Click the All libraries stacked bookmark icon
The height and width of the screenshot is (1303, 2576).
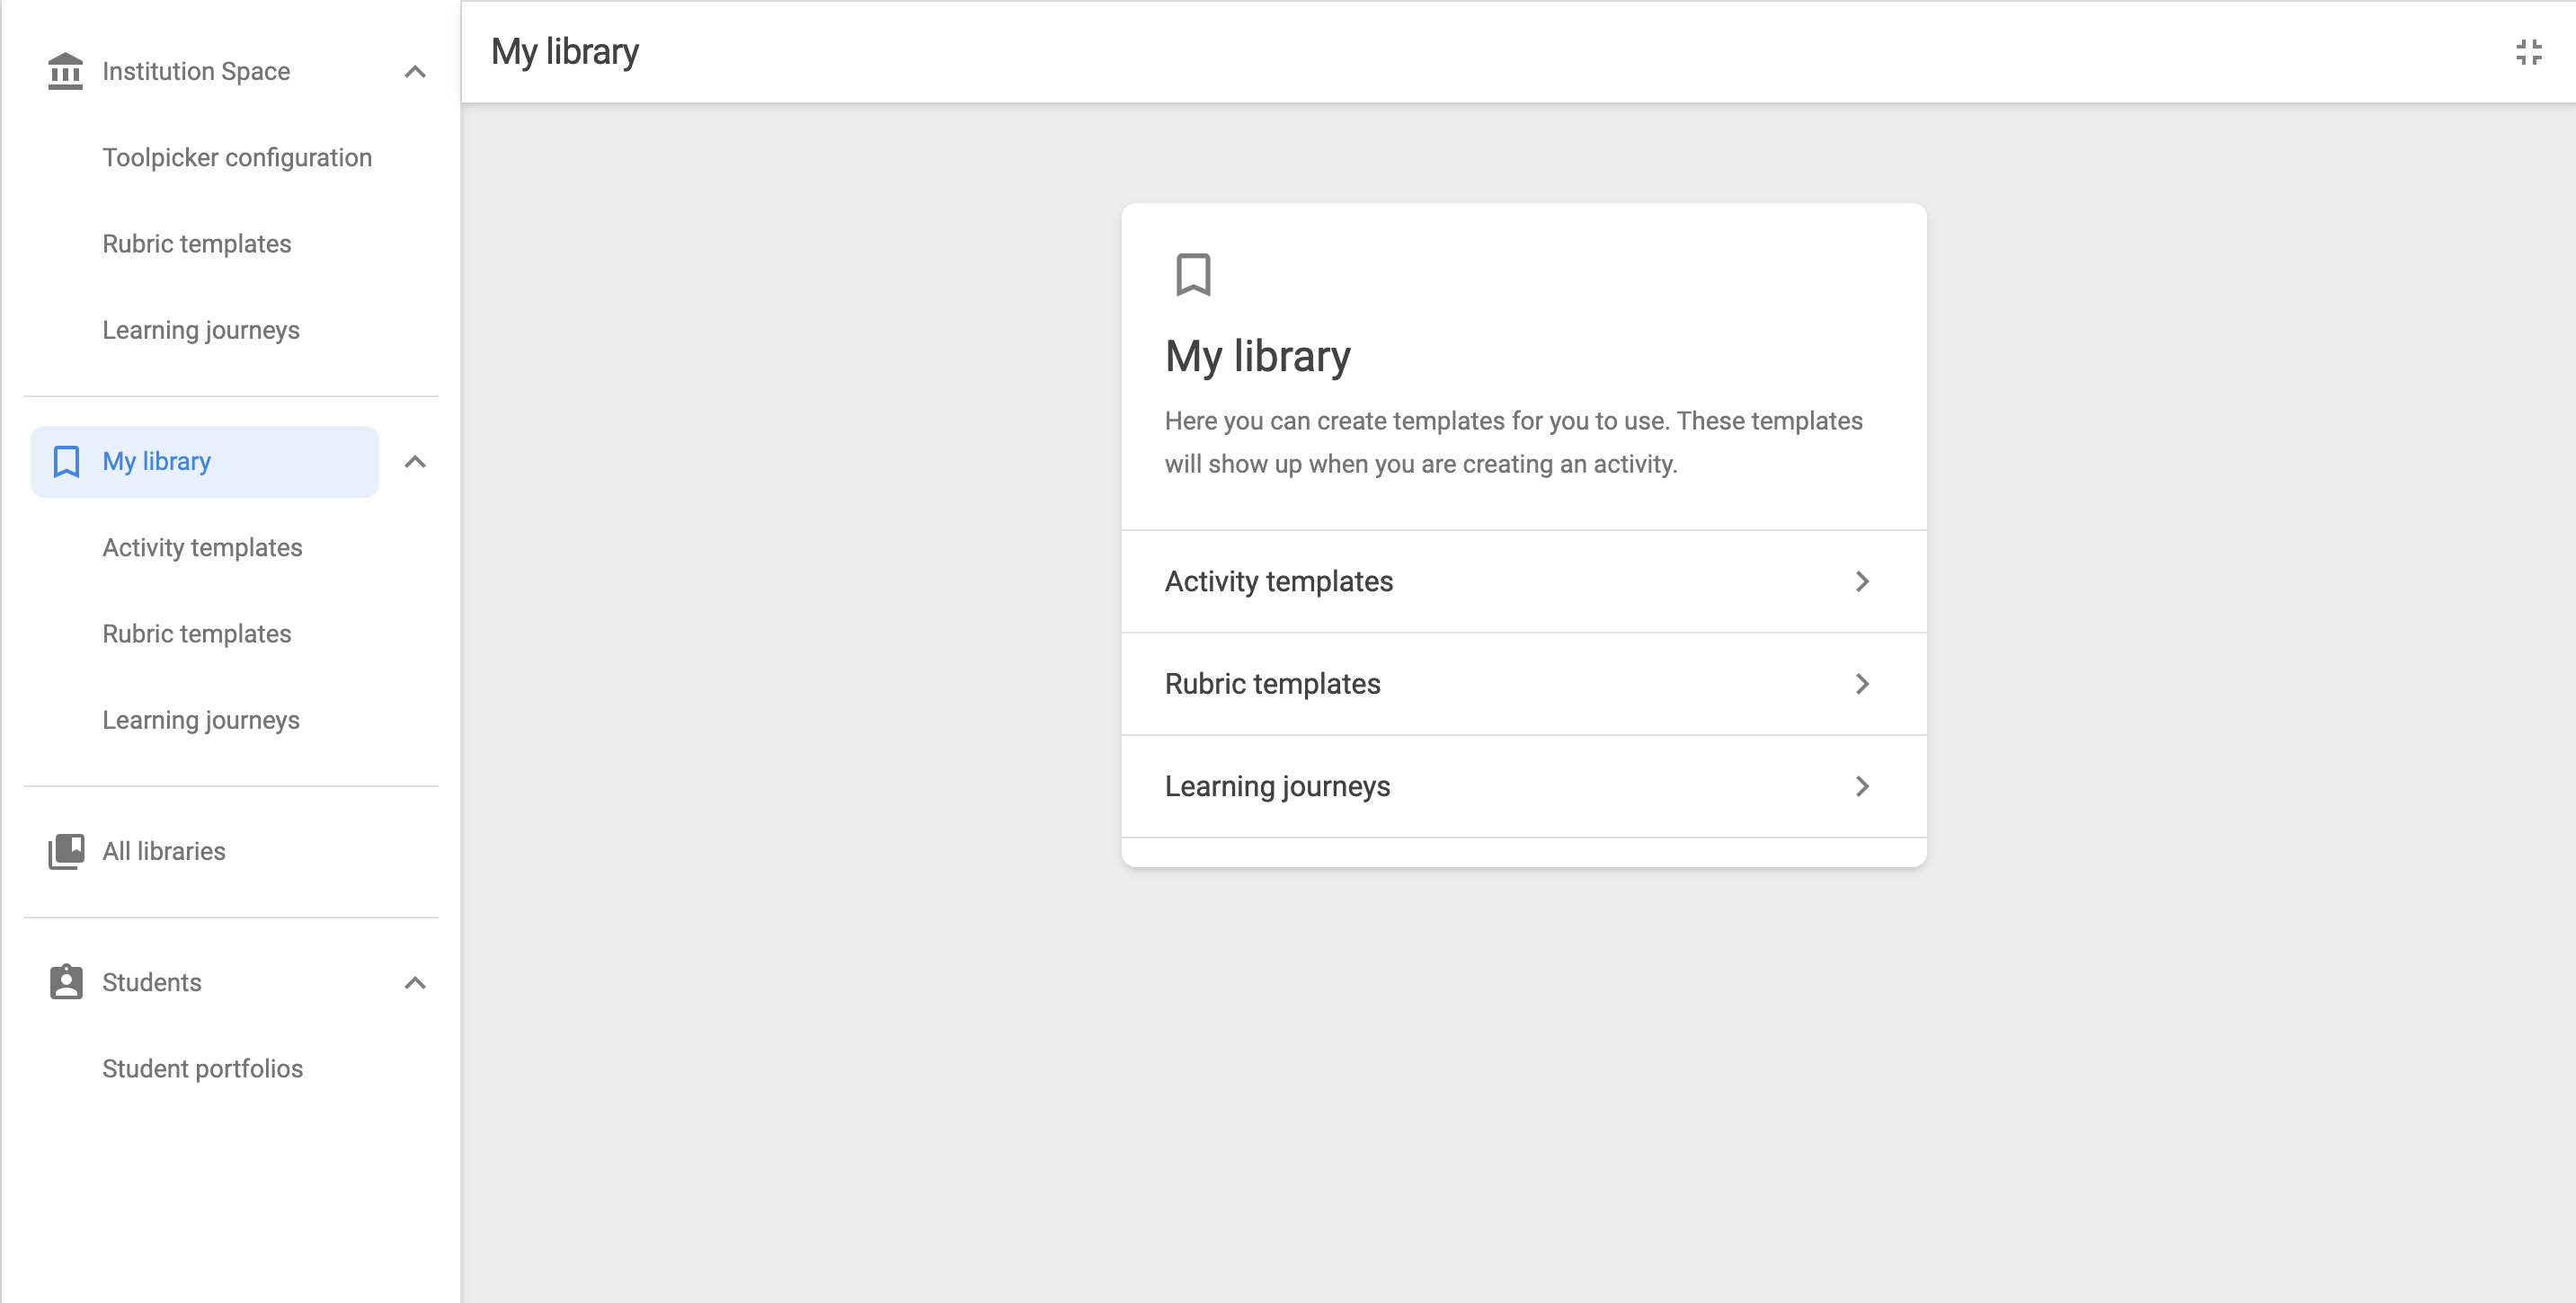(x=66, y=851)
